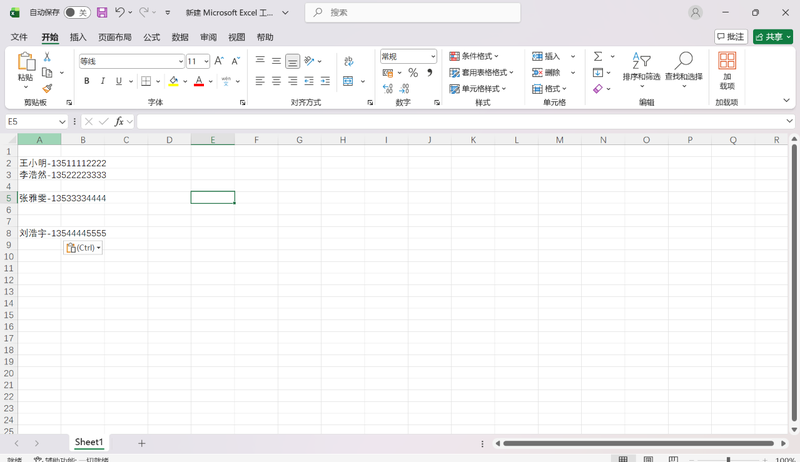Apply Italic formatting
This screenshot has height=462, width=800.
pyautogui.click(x=103, y=81)
